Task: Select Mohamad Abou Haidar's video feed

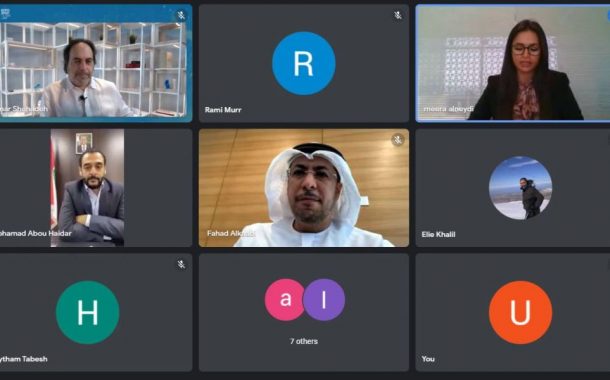Action: [x=88, y=188]
